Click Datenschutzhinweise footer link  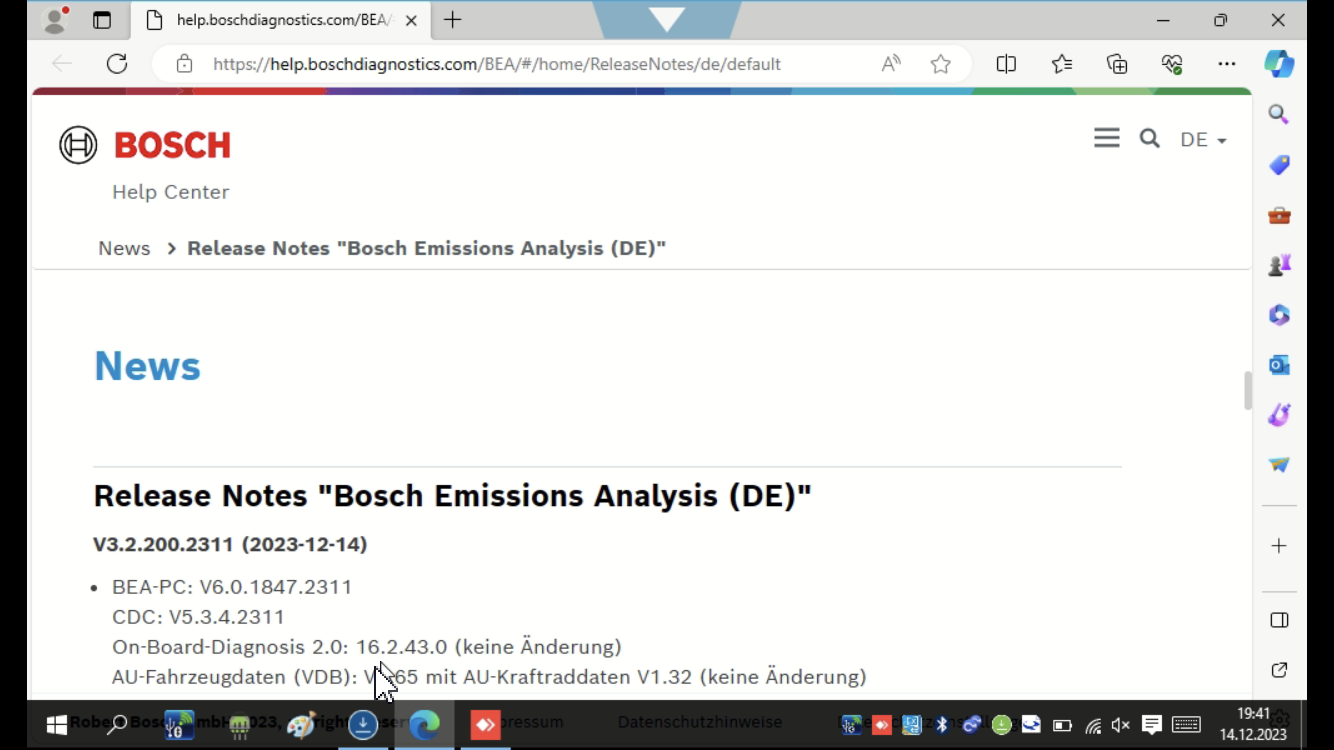[700, 722]
